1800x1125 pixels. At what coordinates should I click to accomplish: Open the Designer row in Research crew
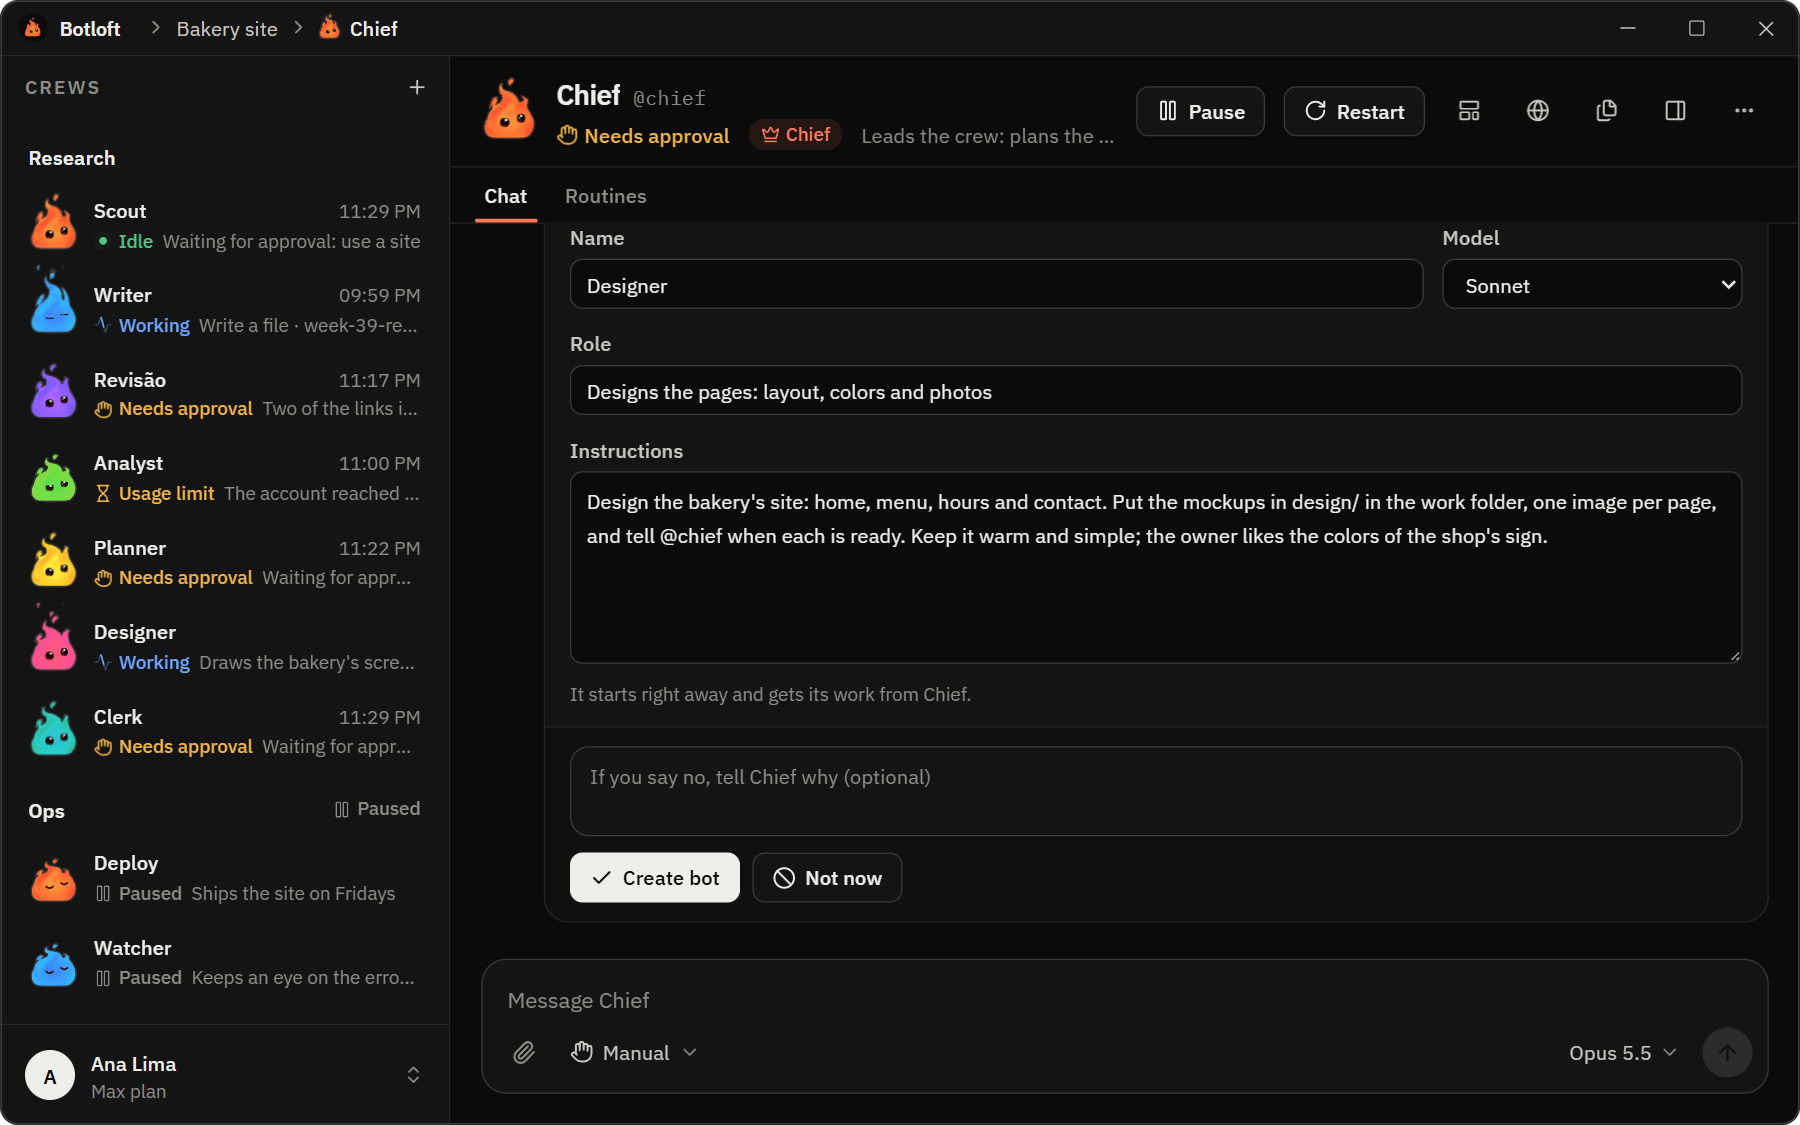(x=225, y=647)
